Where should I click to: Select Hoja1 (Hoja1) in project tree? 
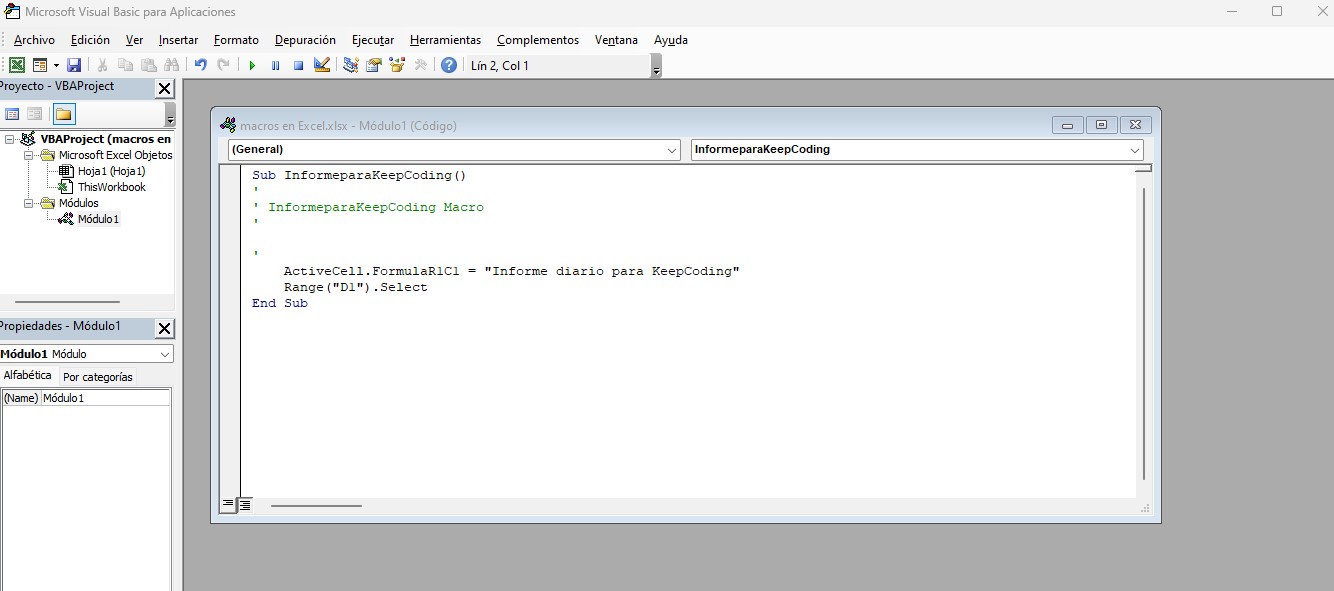click(111, 171)
